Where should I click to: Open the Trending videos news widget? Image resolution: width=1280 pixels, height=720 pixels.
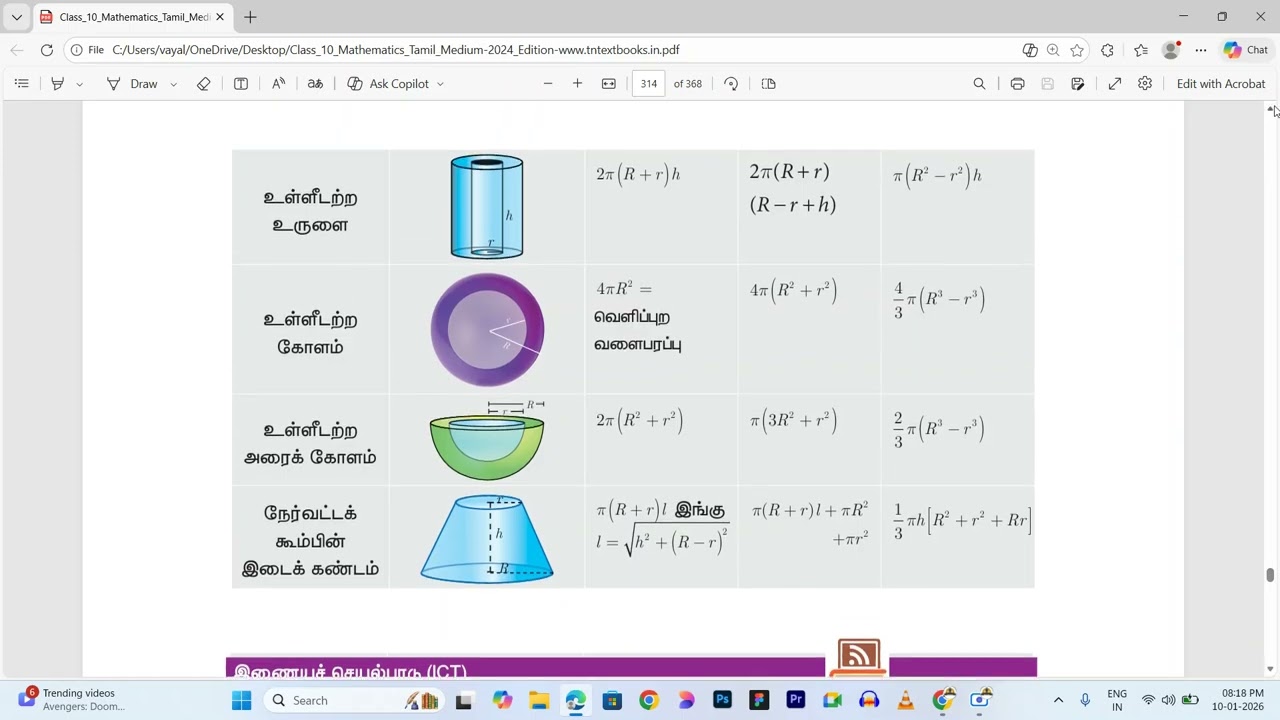tap(73, 700)
